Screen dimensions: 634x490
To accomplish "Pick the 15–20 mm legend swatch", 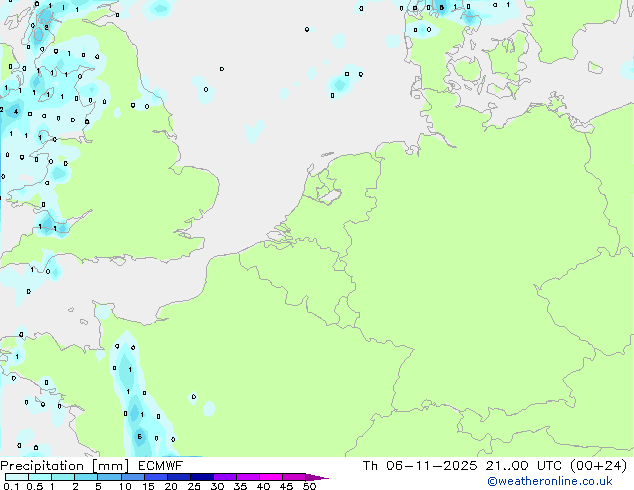I will pos(155,477).
